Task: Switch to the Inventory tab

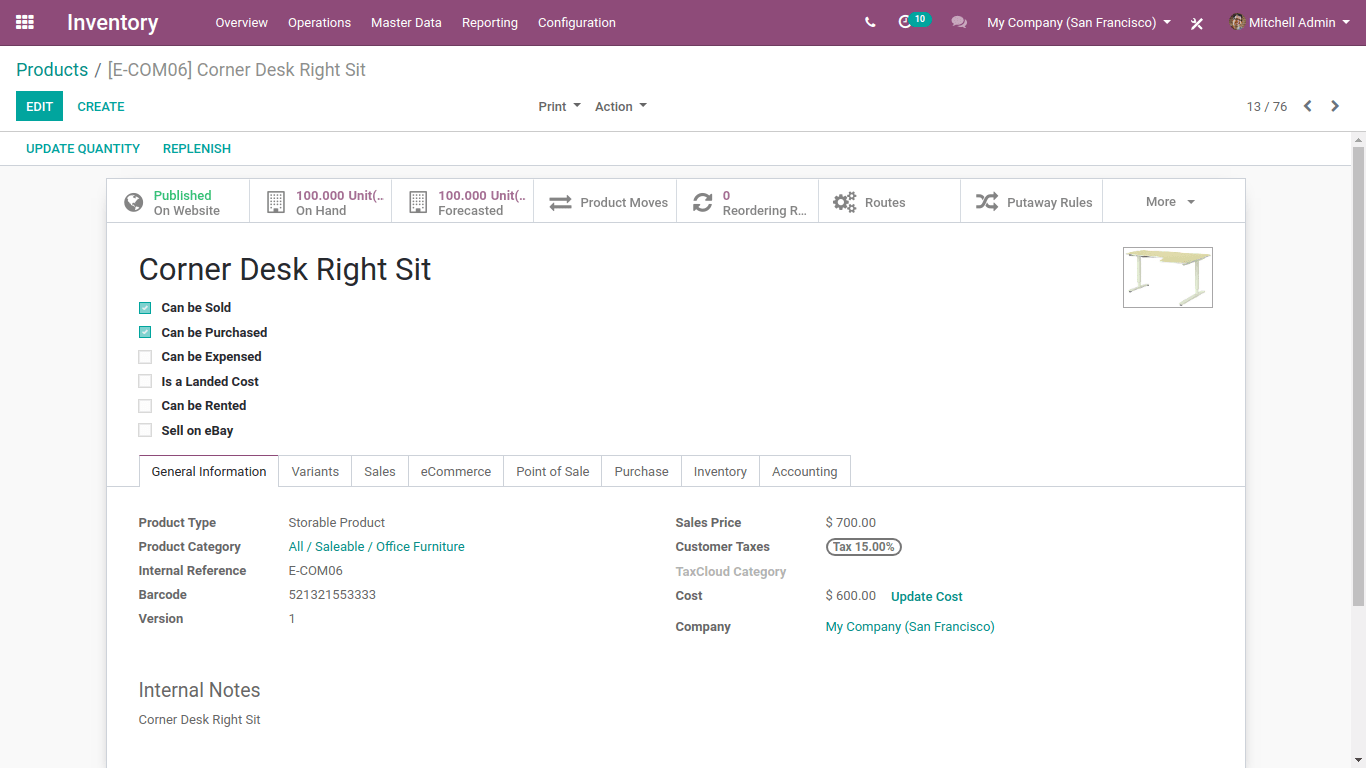Action: 720,471
